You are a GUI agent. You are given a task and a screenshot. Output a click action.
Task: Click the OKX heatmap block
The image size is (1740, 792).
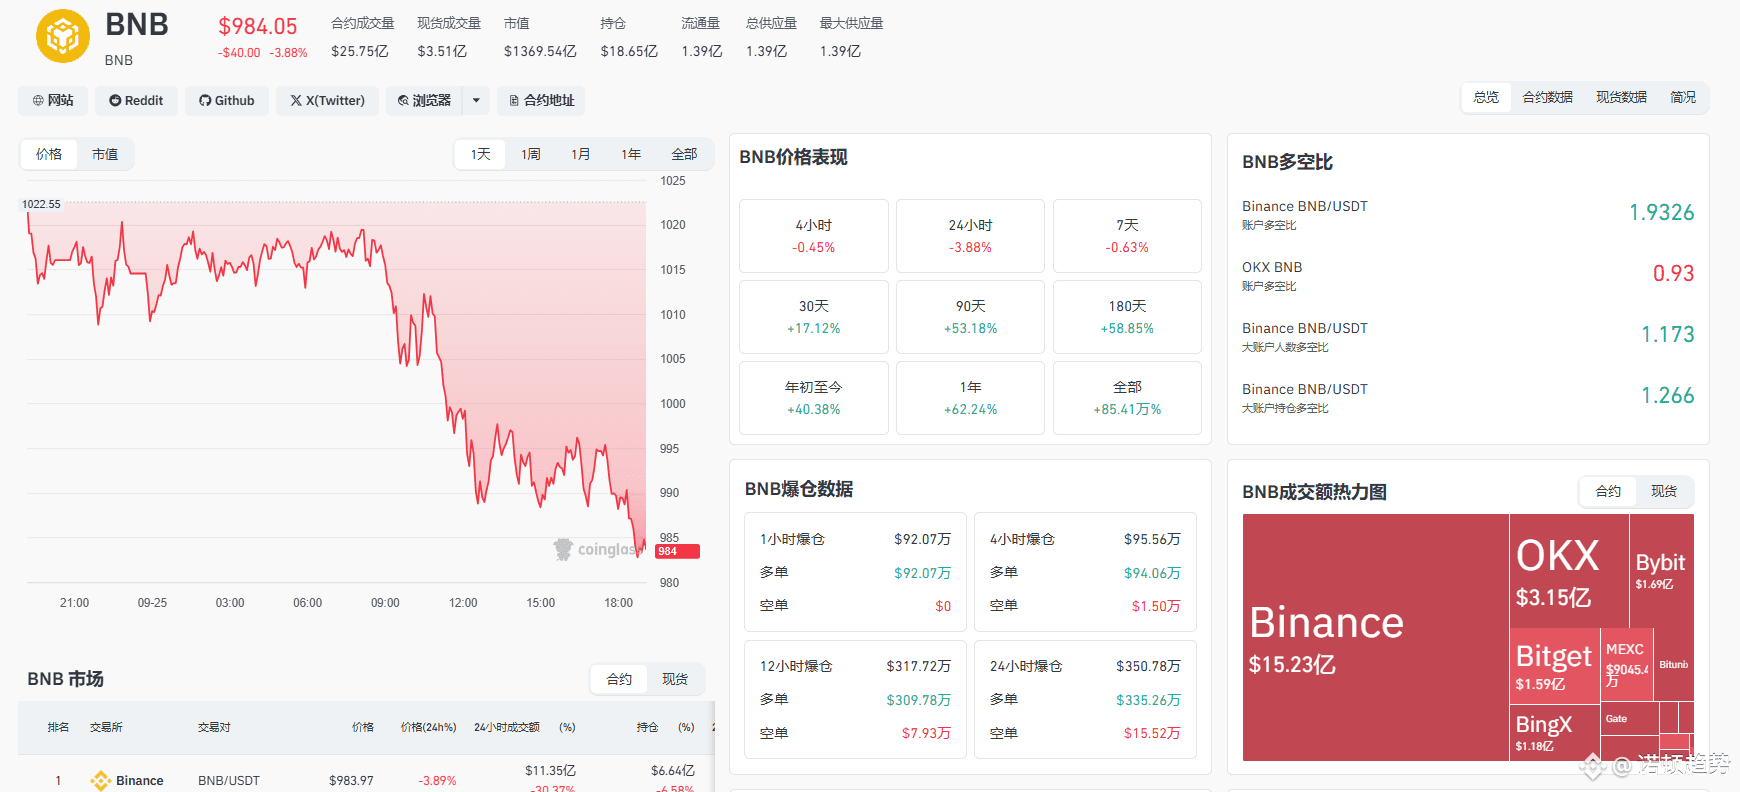coord(1569,570)
